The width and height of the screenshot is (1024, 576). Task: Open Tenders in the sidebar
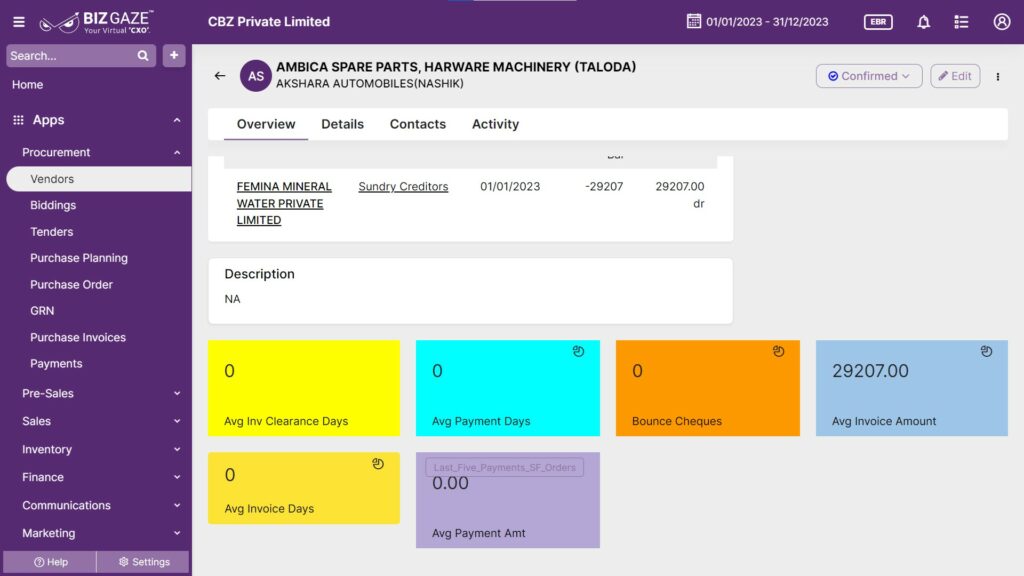coord(52,232)
